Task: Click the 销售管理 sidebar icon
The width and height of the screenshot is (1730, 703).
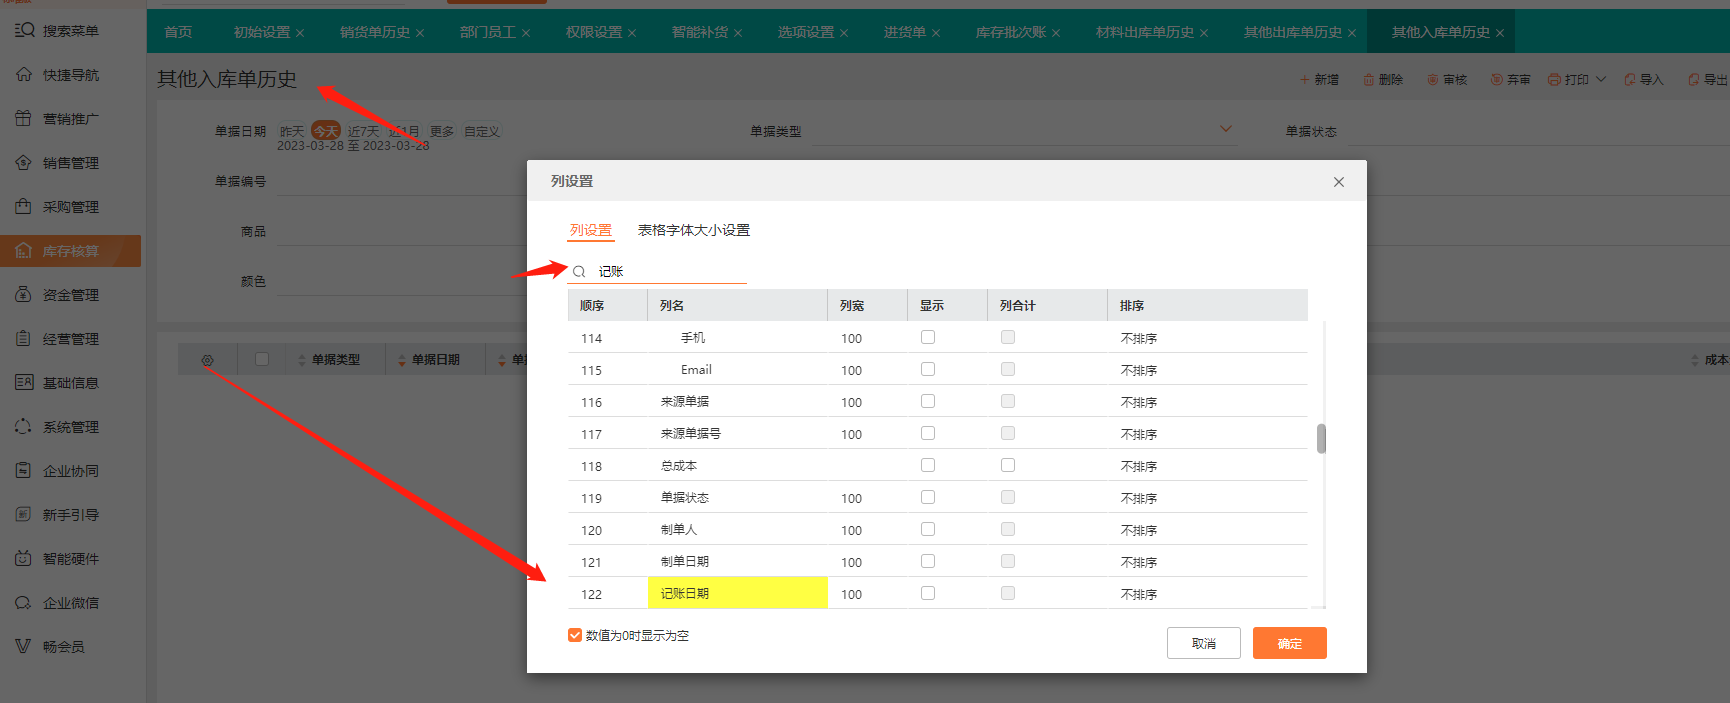Action: tap(24, 163)
